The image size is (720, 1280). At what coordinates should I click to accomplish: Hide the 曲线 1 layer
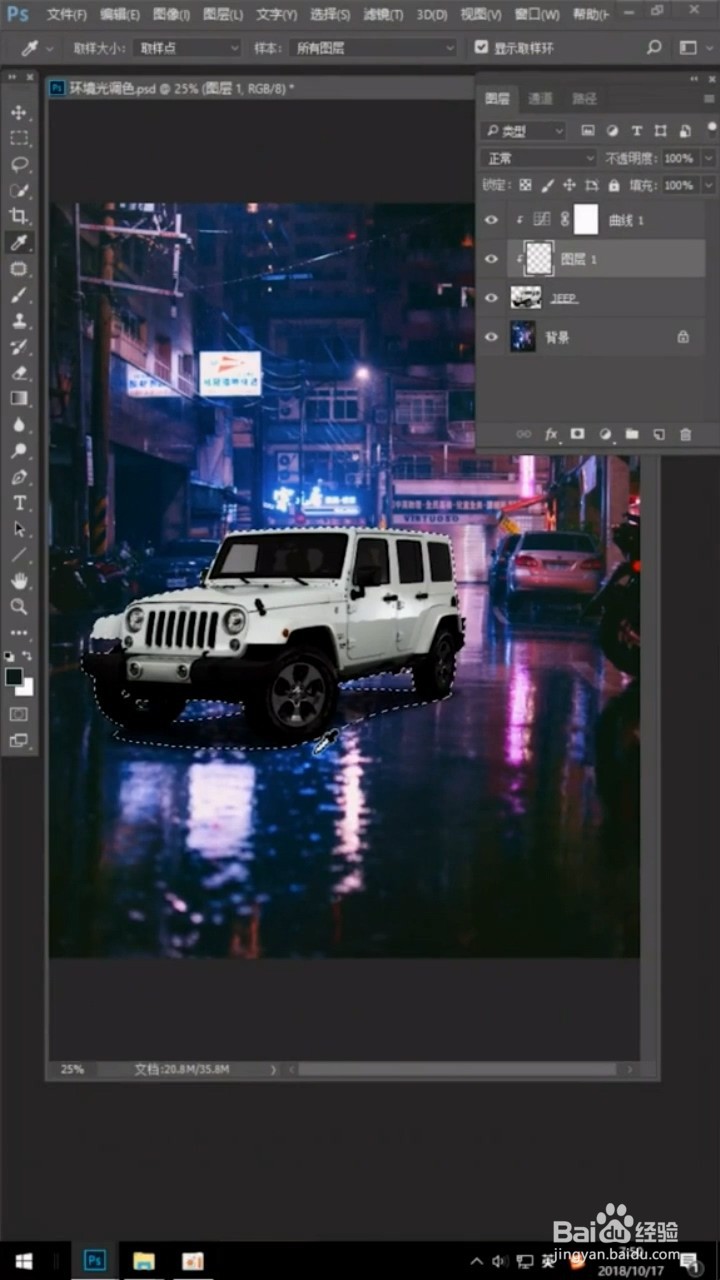pos(491,219)
